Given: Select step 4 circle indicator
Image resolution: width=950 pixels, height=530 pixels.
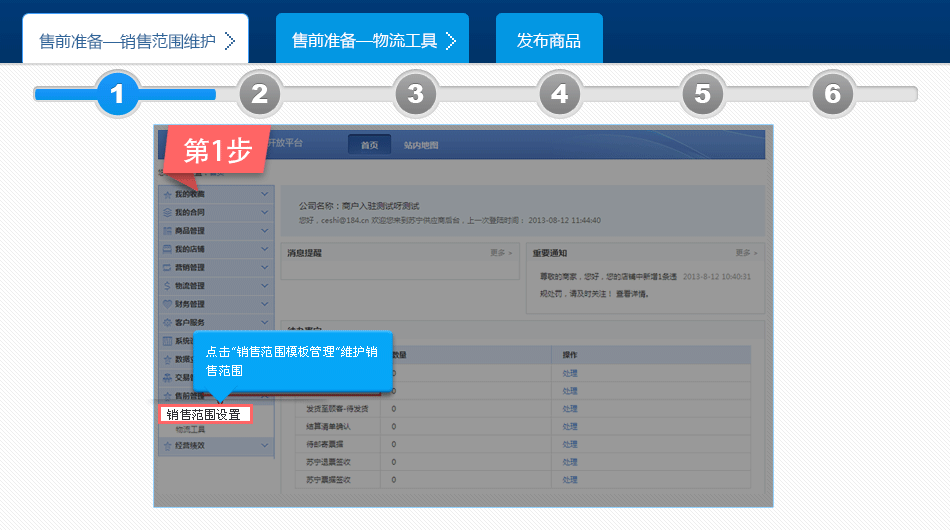Looking at the screenshot, I should pos(559,95).
